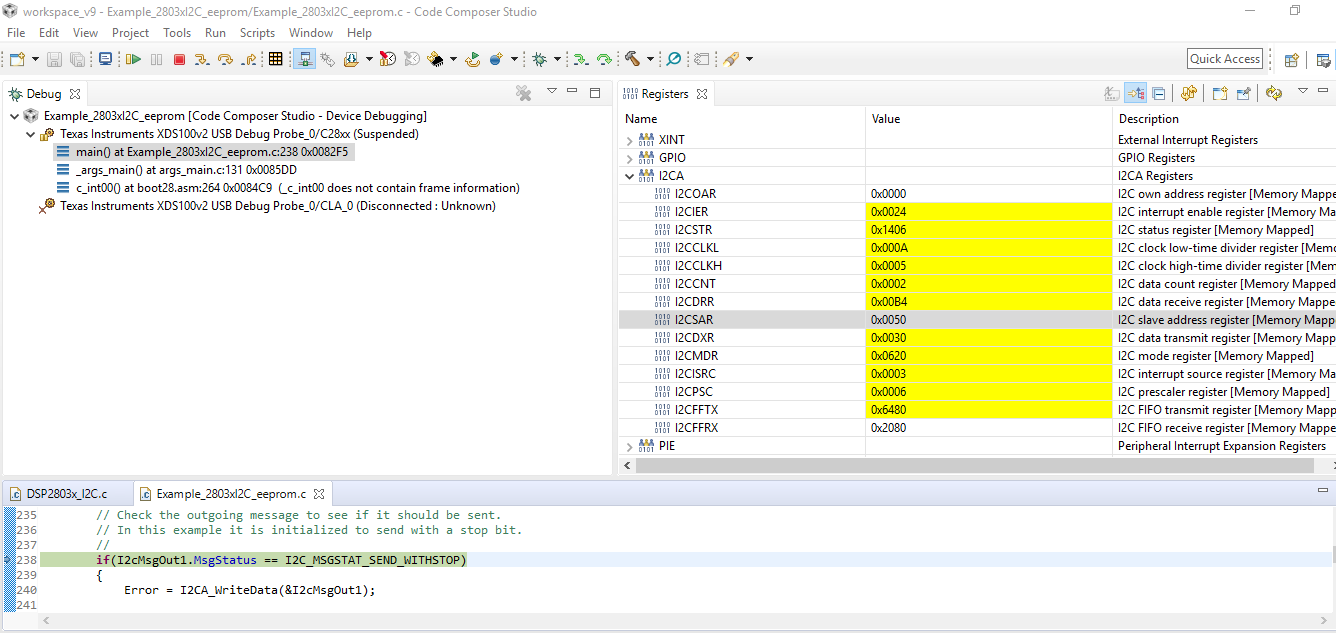Click the Step Return icon
Viewport: 1336px width, 633px height.
pyautogui.click(x=248, y=60)
